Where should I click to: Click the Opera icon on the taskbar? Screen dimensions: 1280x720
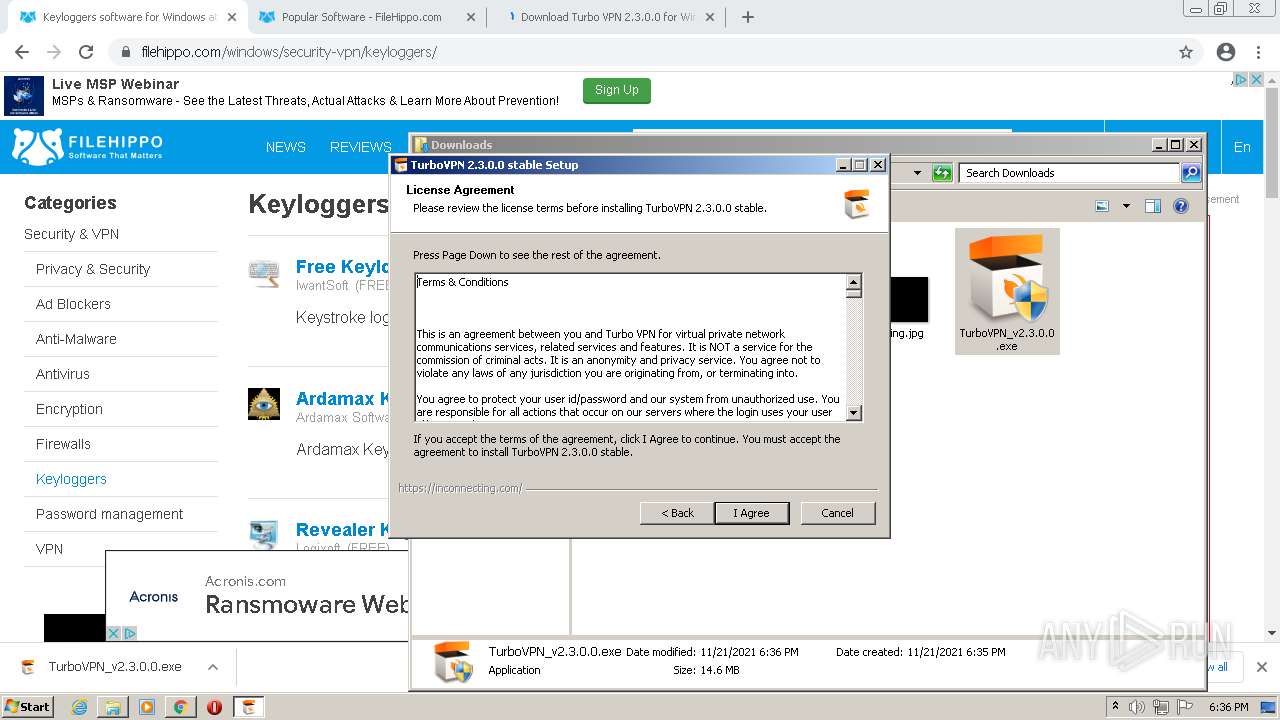[214, 707]
